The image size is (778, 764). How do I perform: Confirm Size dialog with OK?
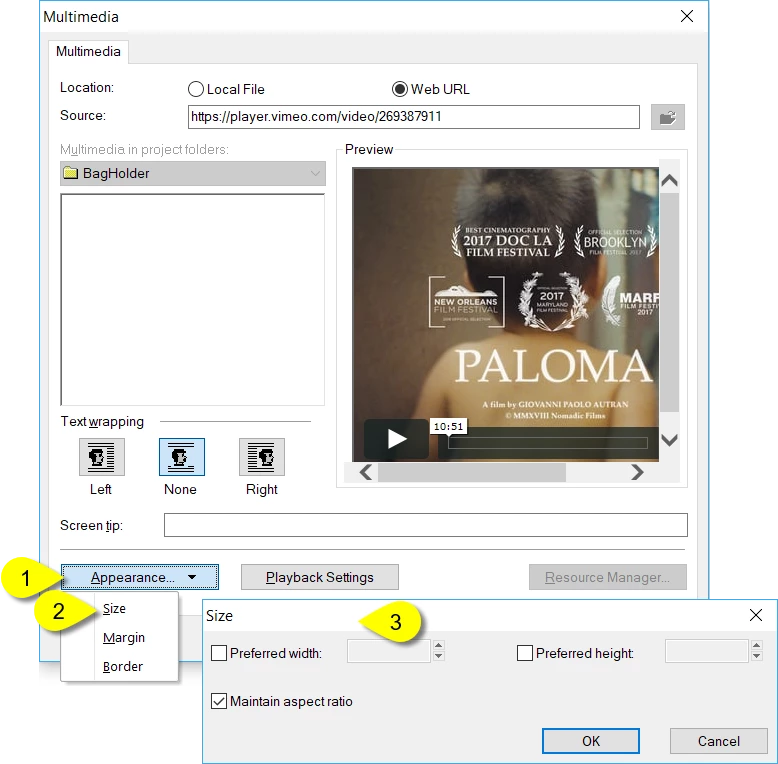[x=590, y=741]
